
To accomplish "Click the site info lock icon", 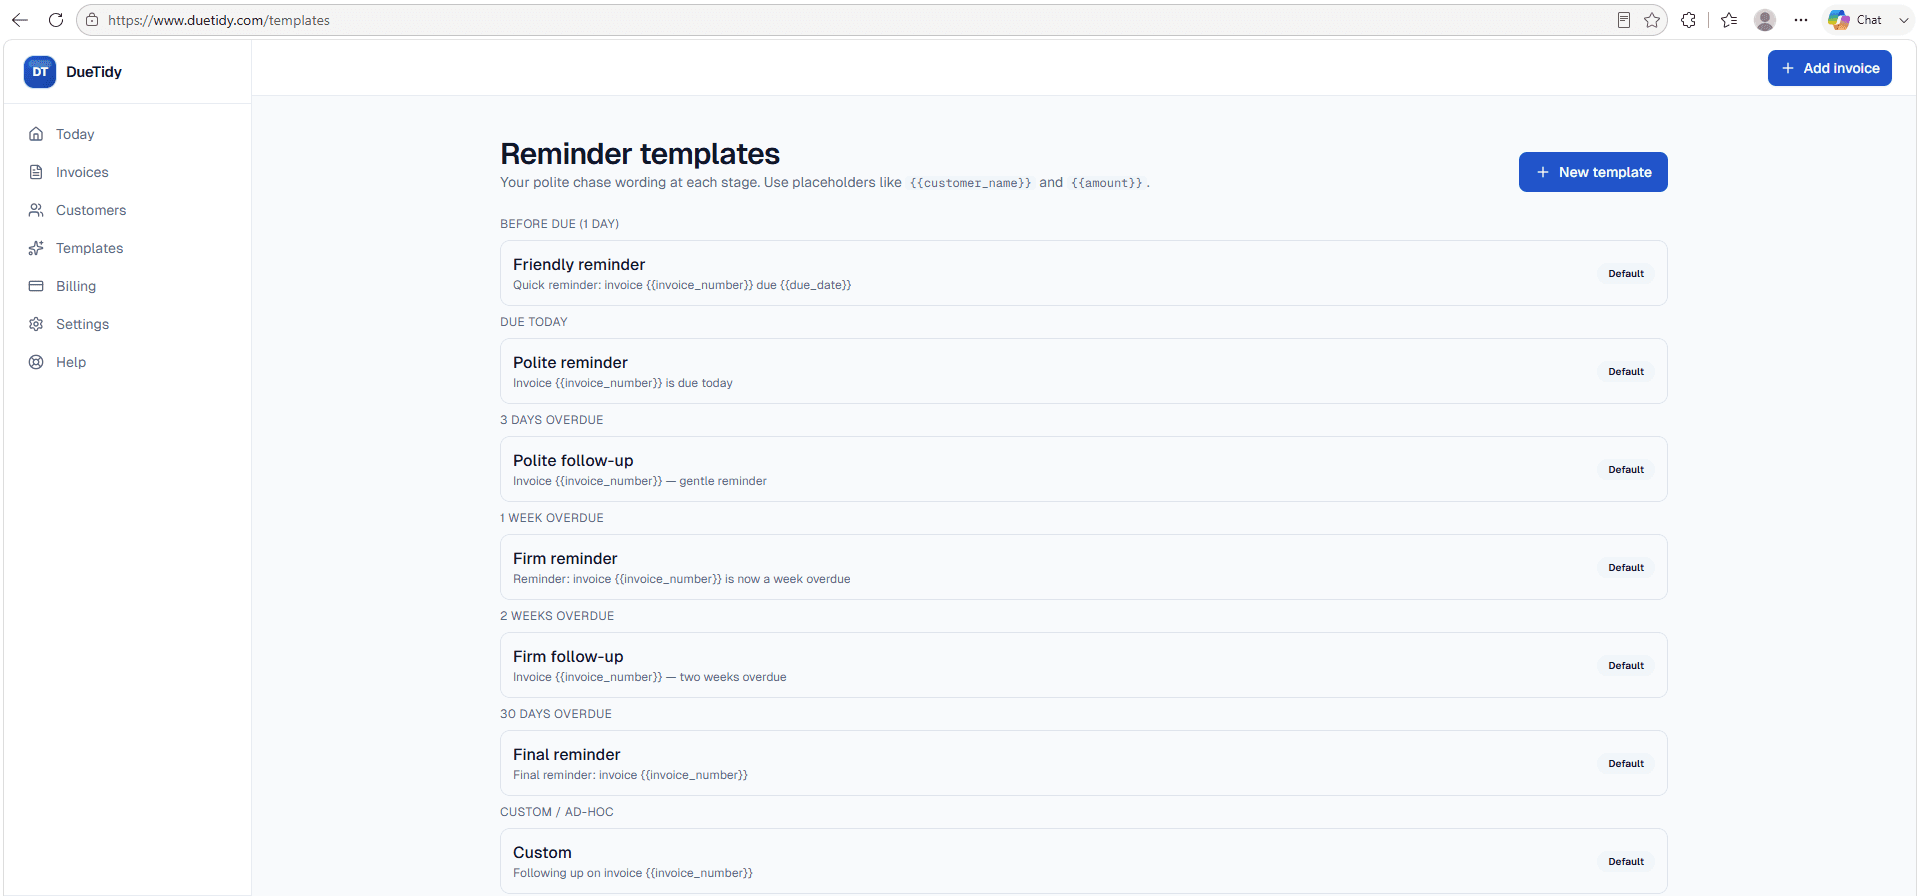I will coord(92,20).
